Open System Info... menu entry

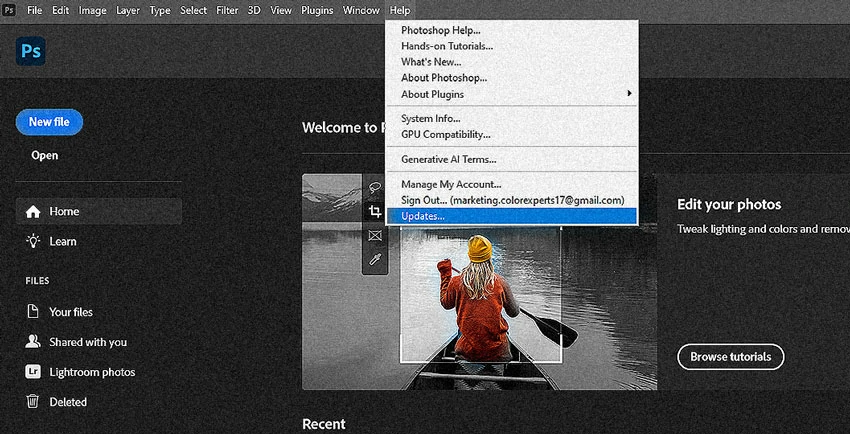[x=511, y=118]
